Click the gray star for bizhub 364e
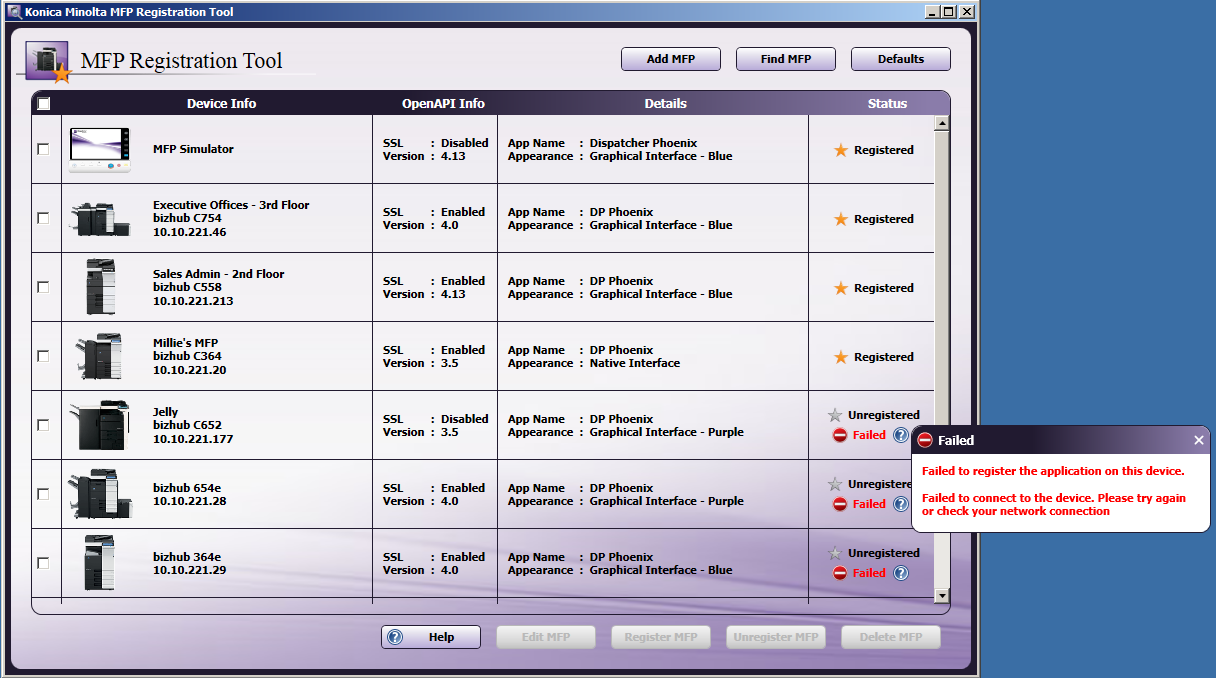This screenshot has width=1216, height=678. [x=835, y=553]
